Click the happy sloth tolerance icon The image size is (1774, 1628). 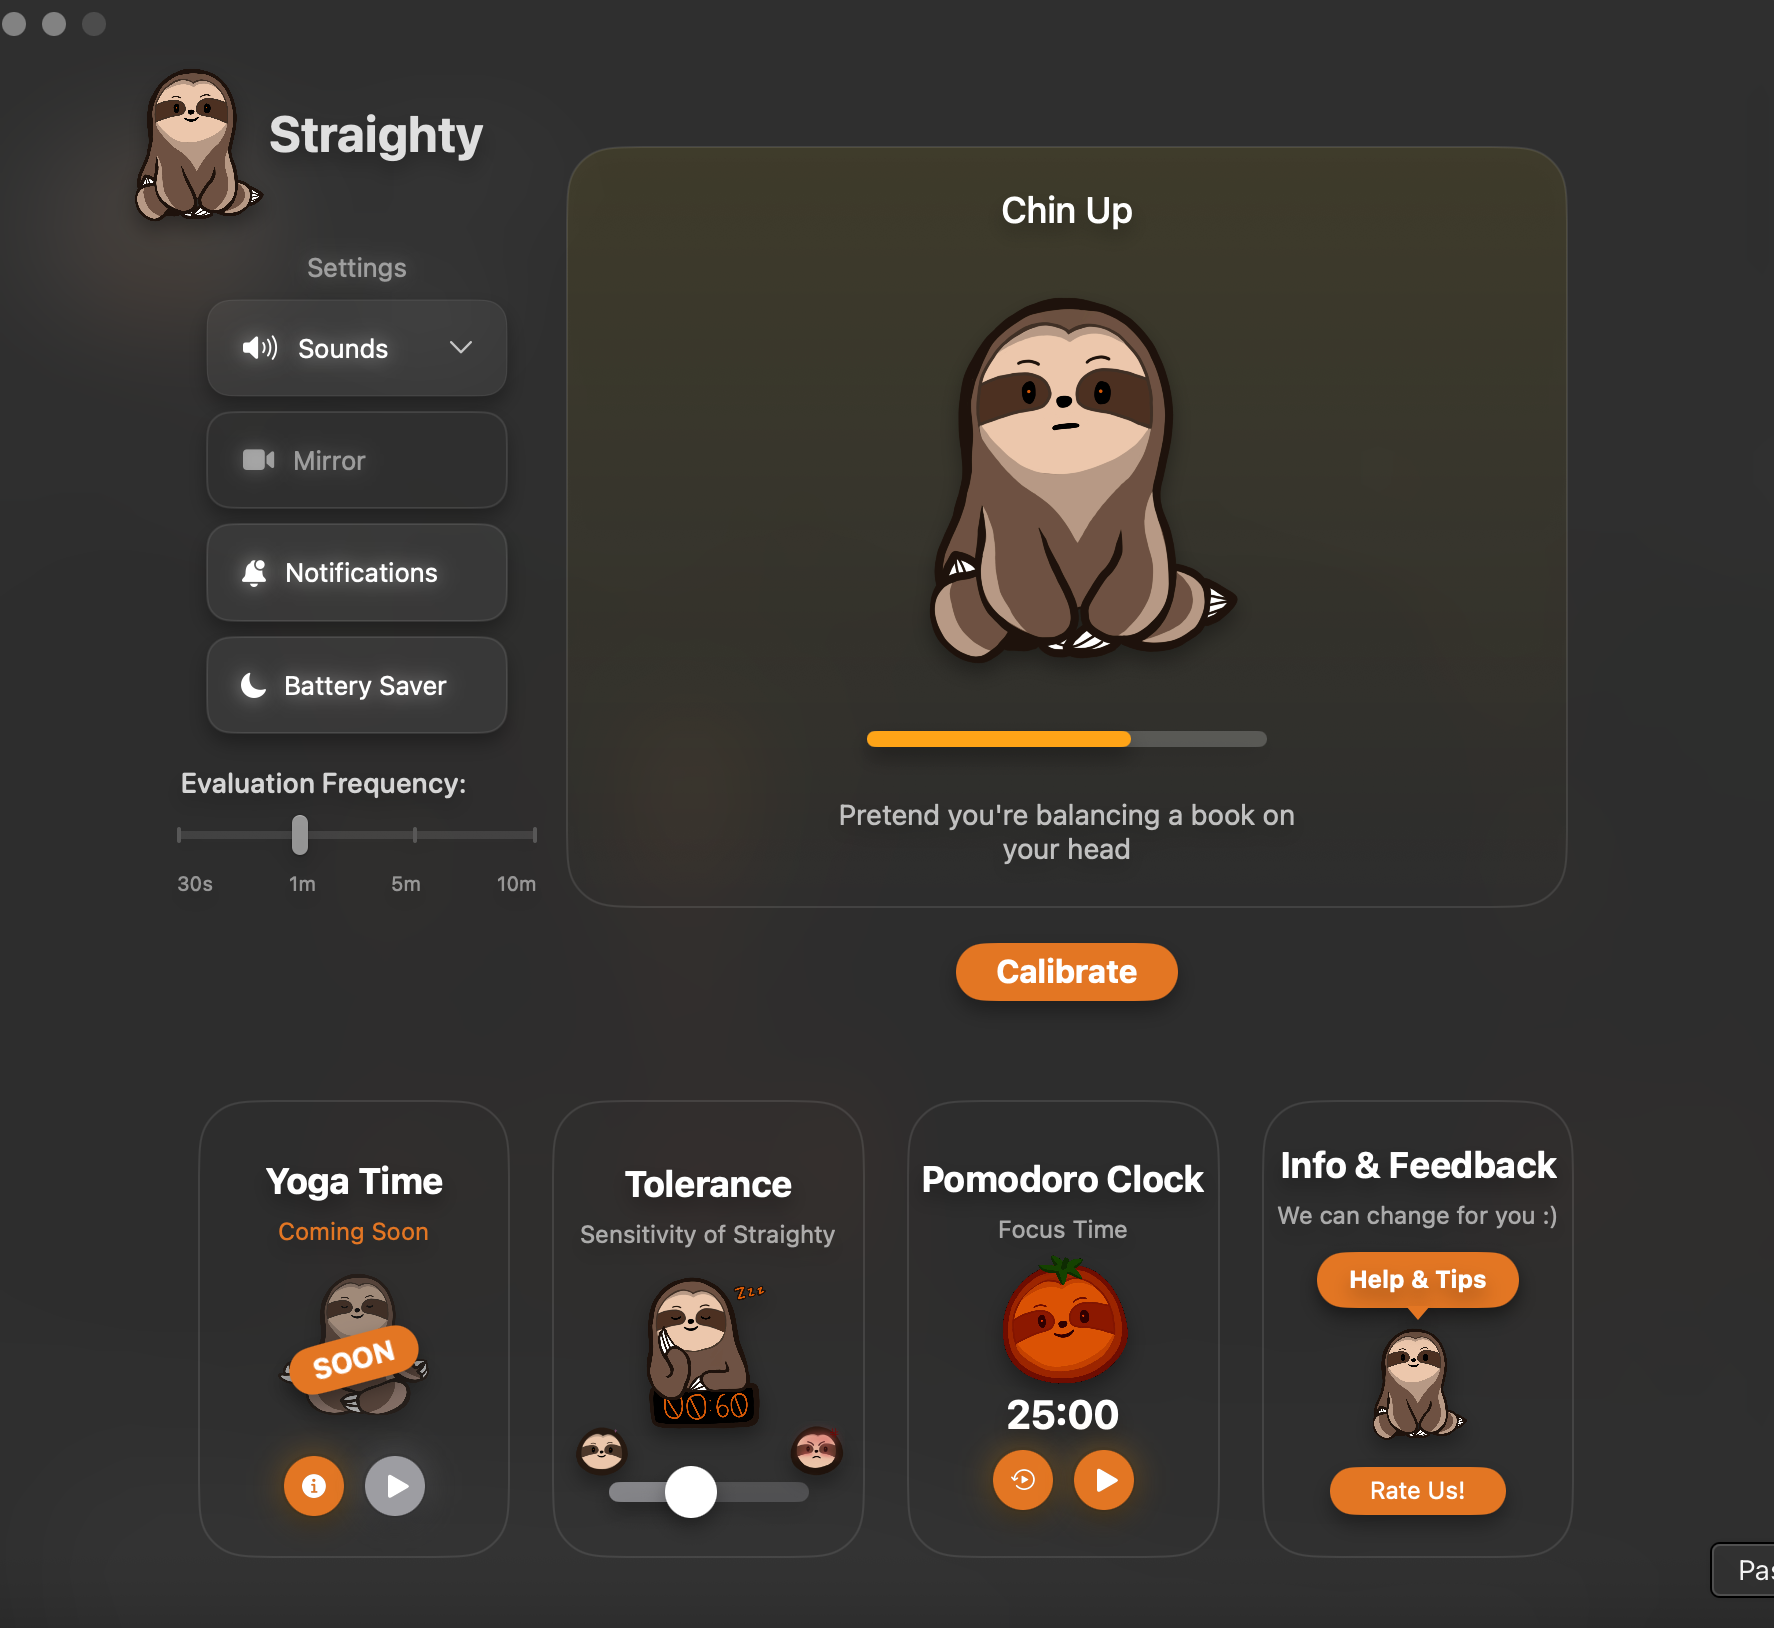pyautogui.click(x=602, y=1450)
